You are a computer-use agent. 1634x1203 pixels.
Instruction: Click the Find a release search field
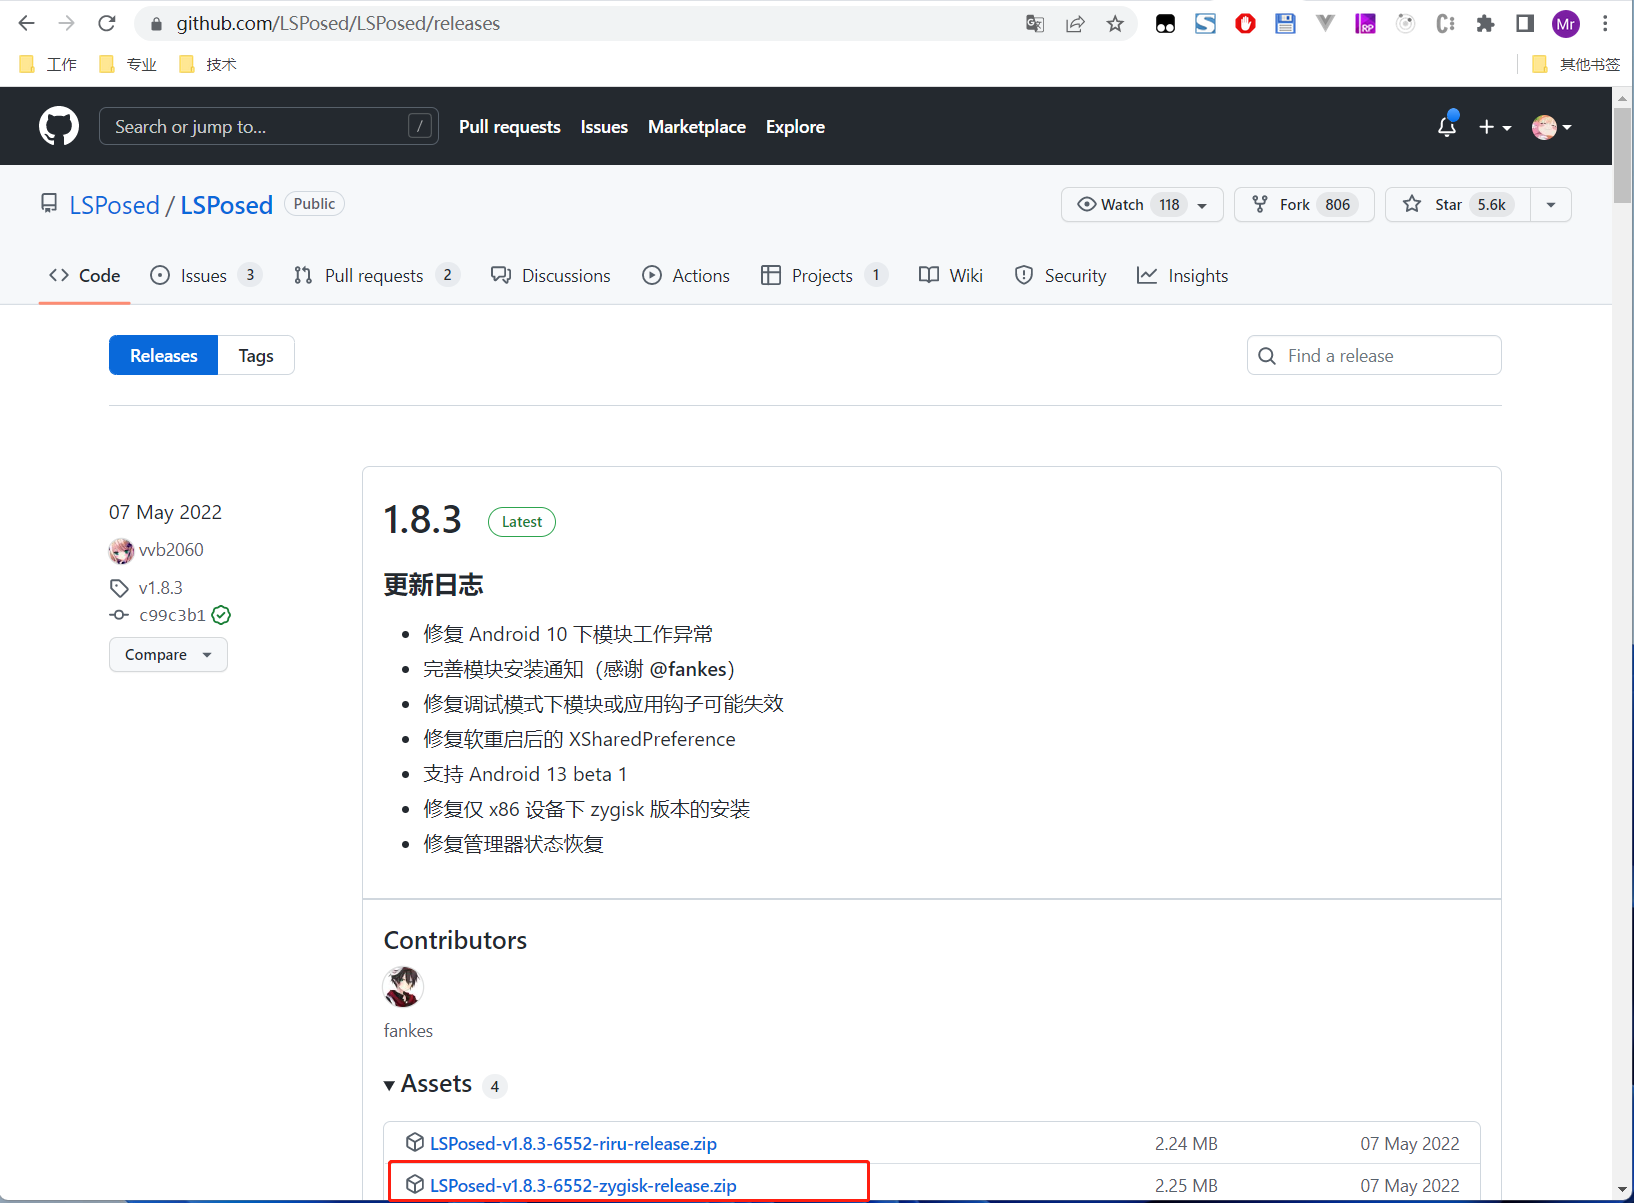[1374, 355]
